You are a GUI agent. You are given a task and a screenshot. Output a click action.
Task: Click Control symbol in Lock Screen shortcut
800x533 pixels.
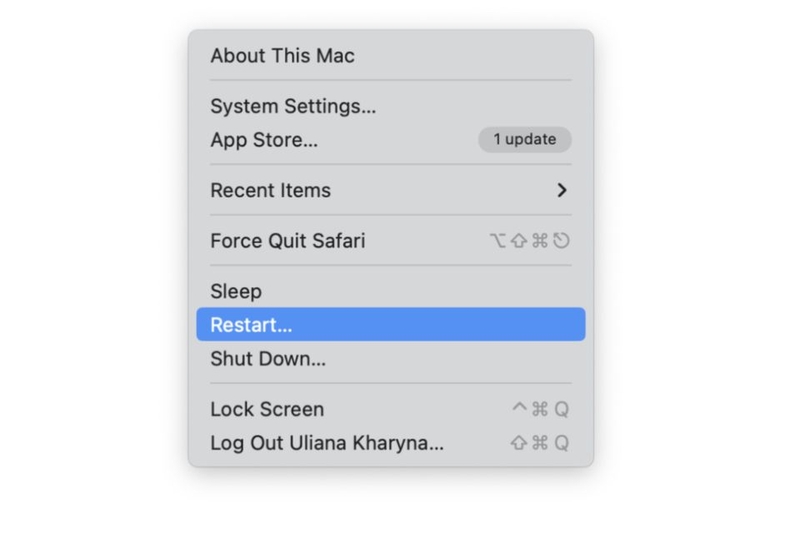pyautogui.click(x=519, y=409)
